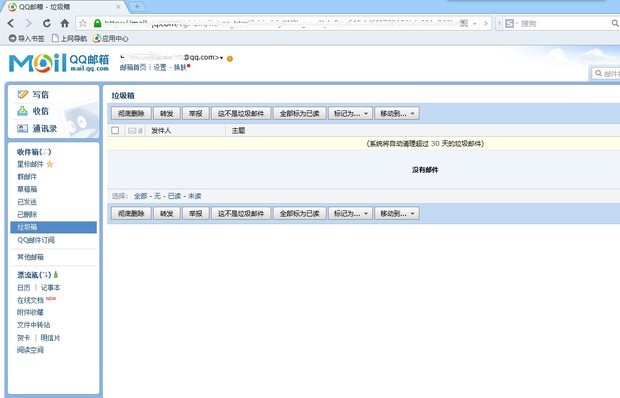The width and height of the screenshot is (620, 398).
Task: Click the upper 转发 forward button
Action: [166, 113]
